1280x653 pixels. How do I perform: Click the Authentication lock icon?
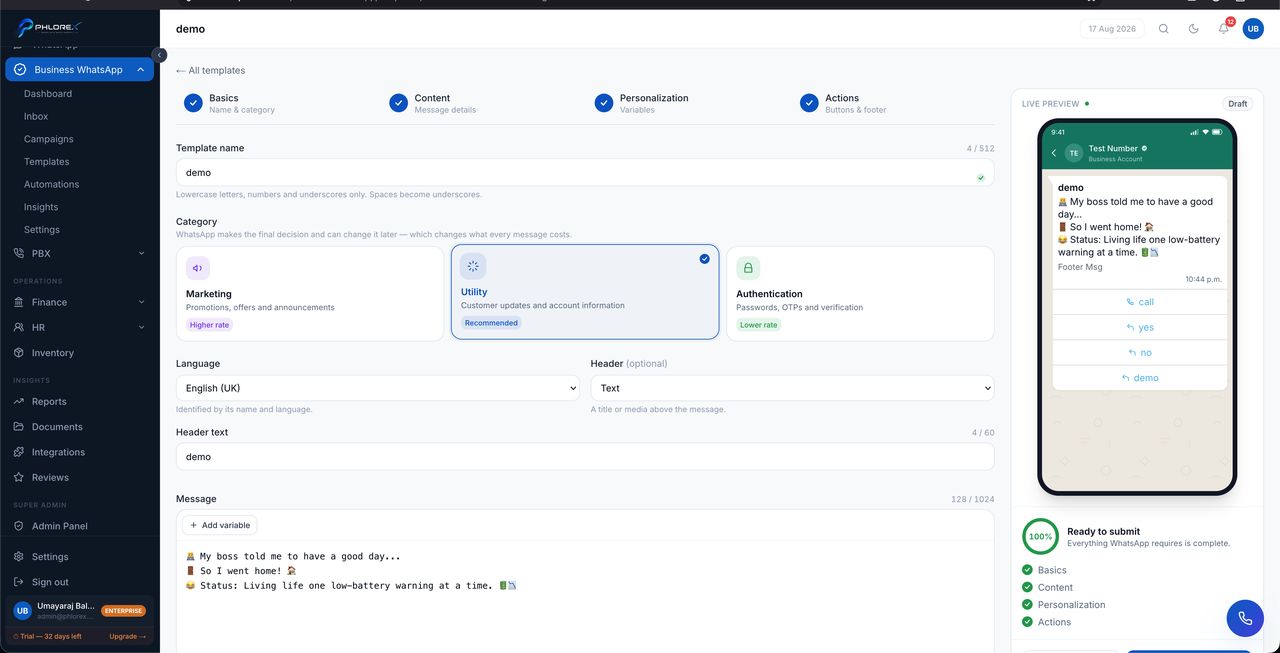[748, 268]
